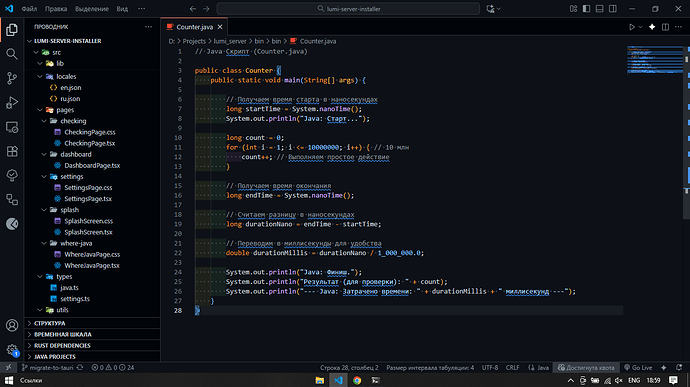Open Chrome from the taskbar
This screenshot has height=387, width=690.
[357, 380]
